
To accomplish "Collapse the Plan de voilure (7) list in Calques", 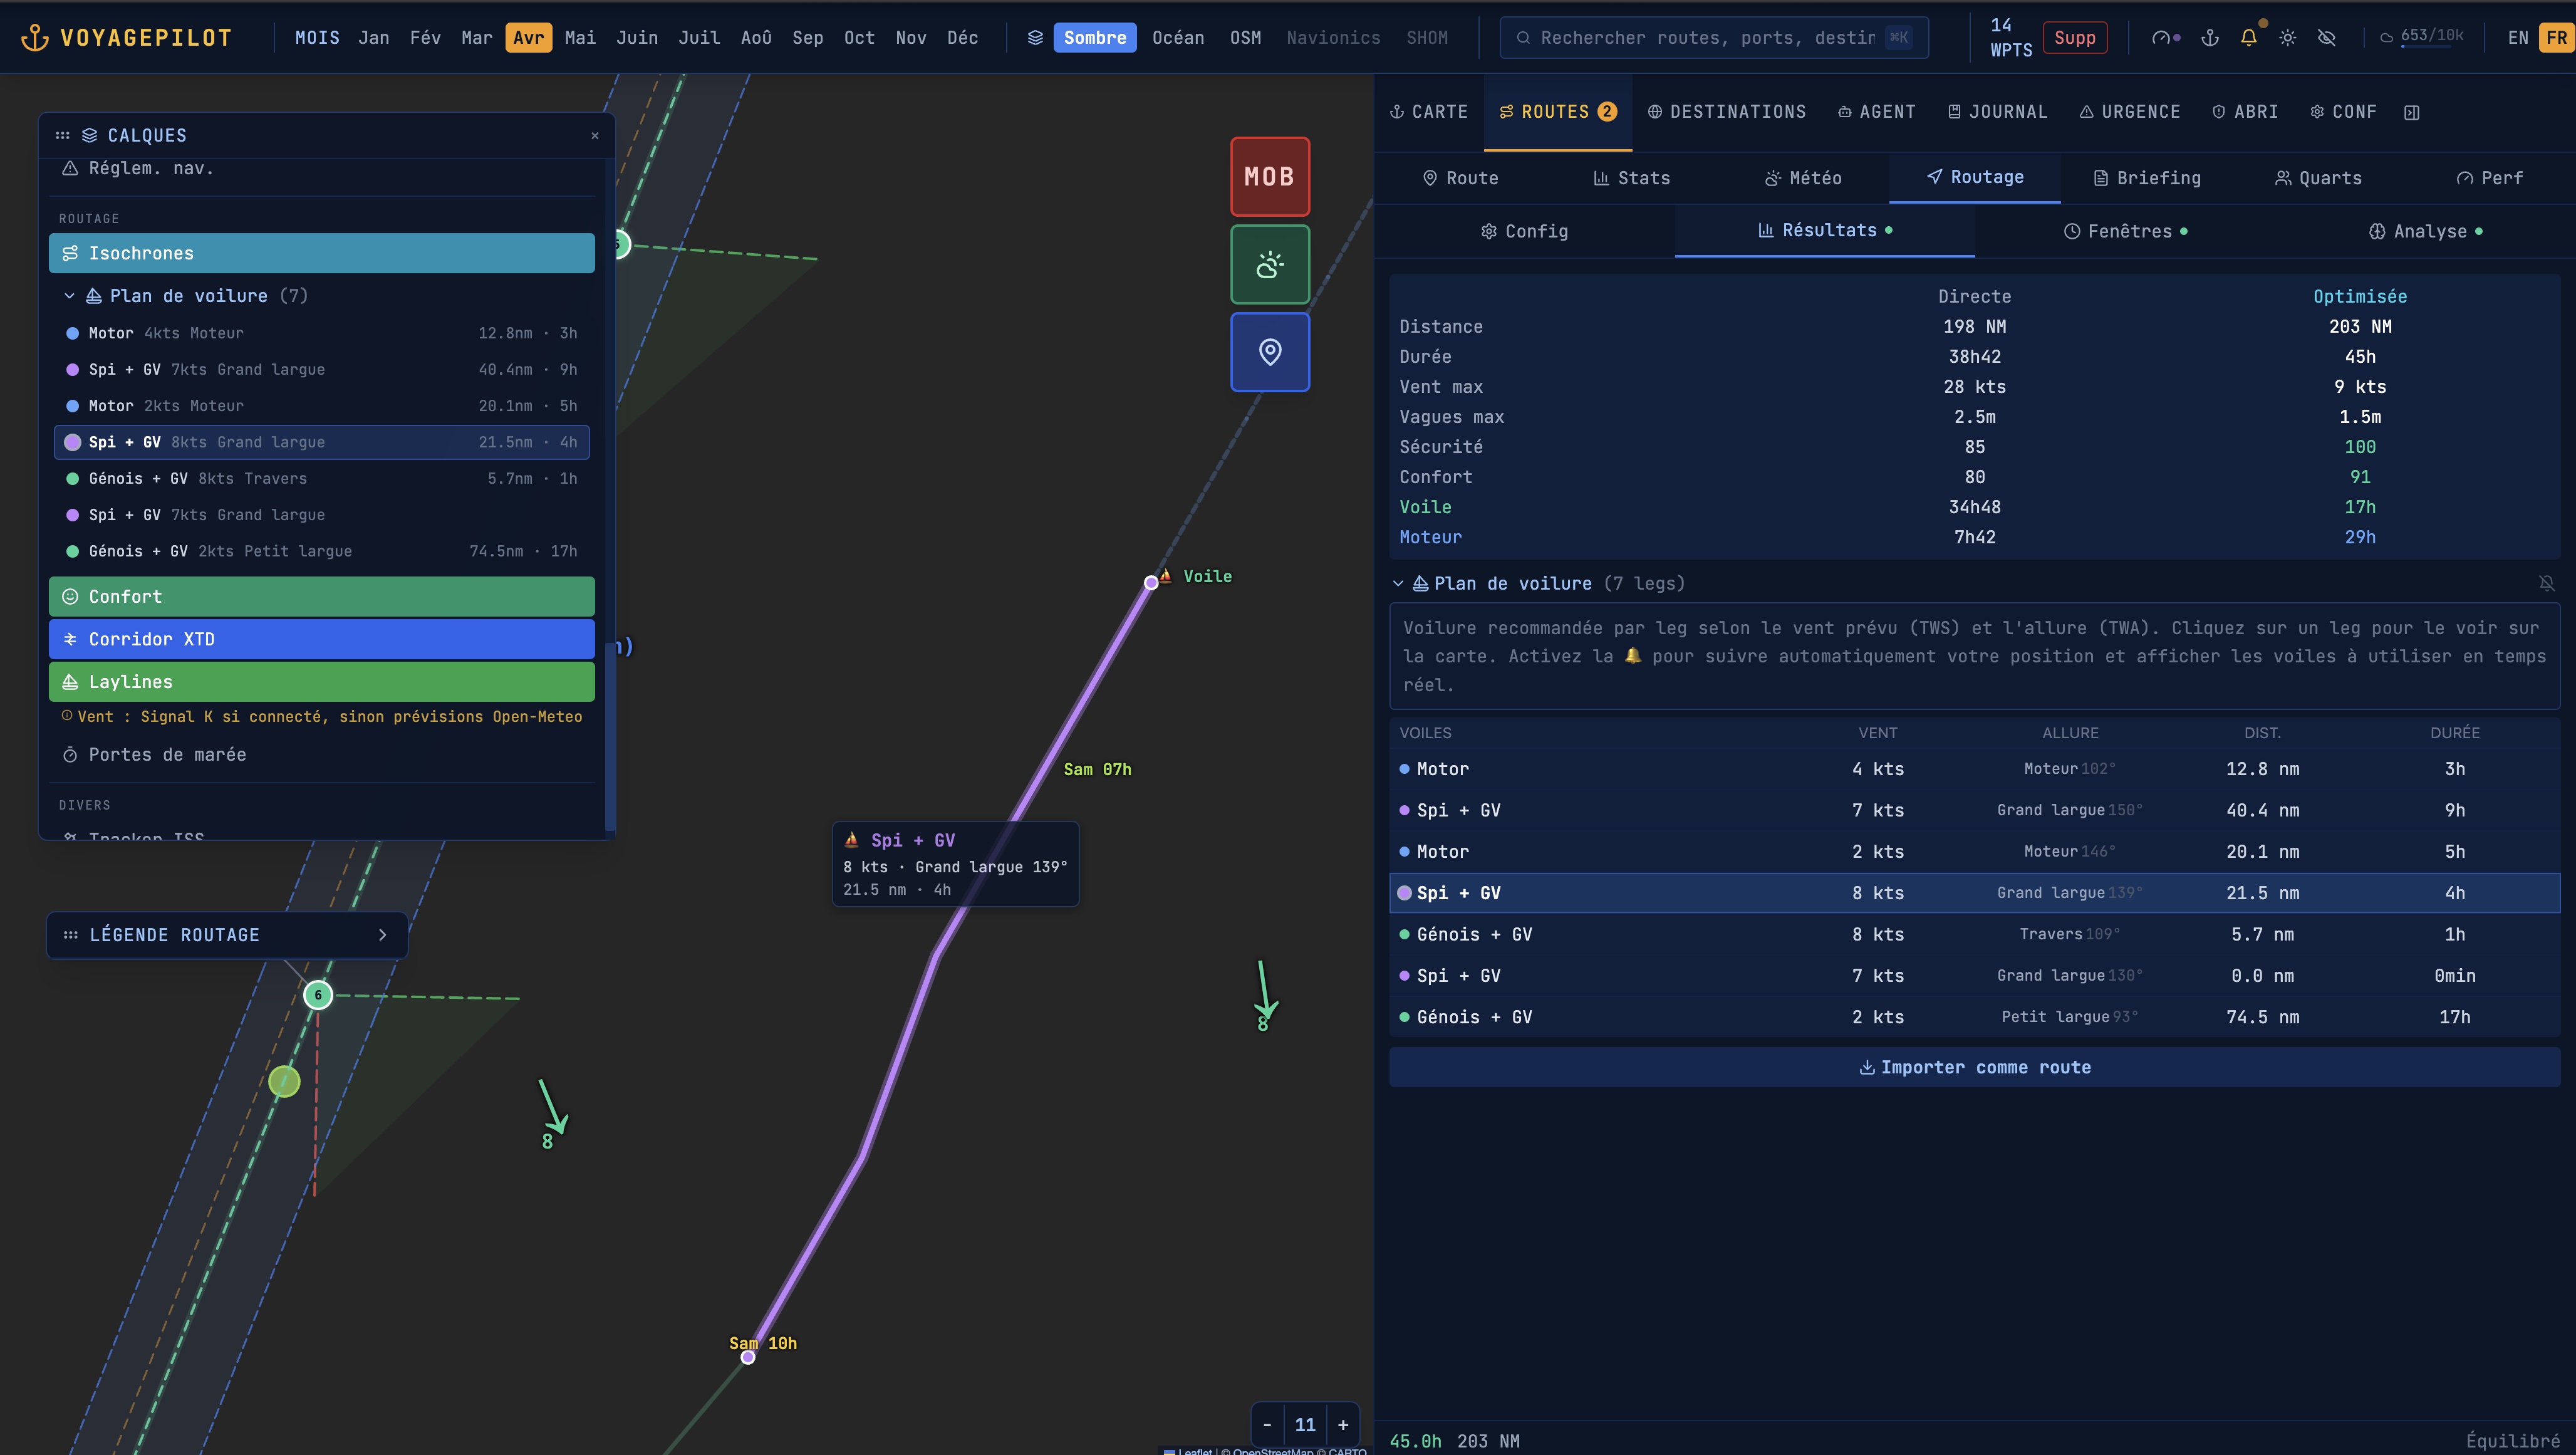I will coord(69,296).
